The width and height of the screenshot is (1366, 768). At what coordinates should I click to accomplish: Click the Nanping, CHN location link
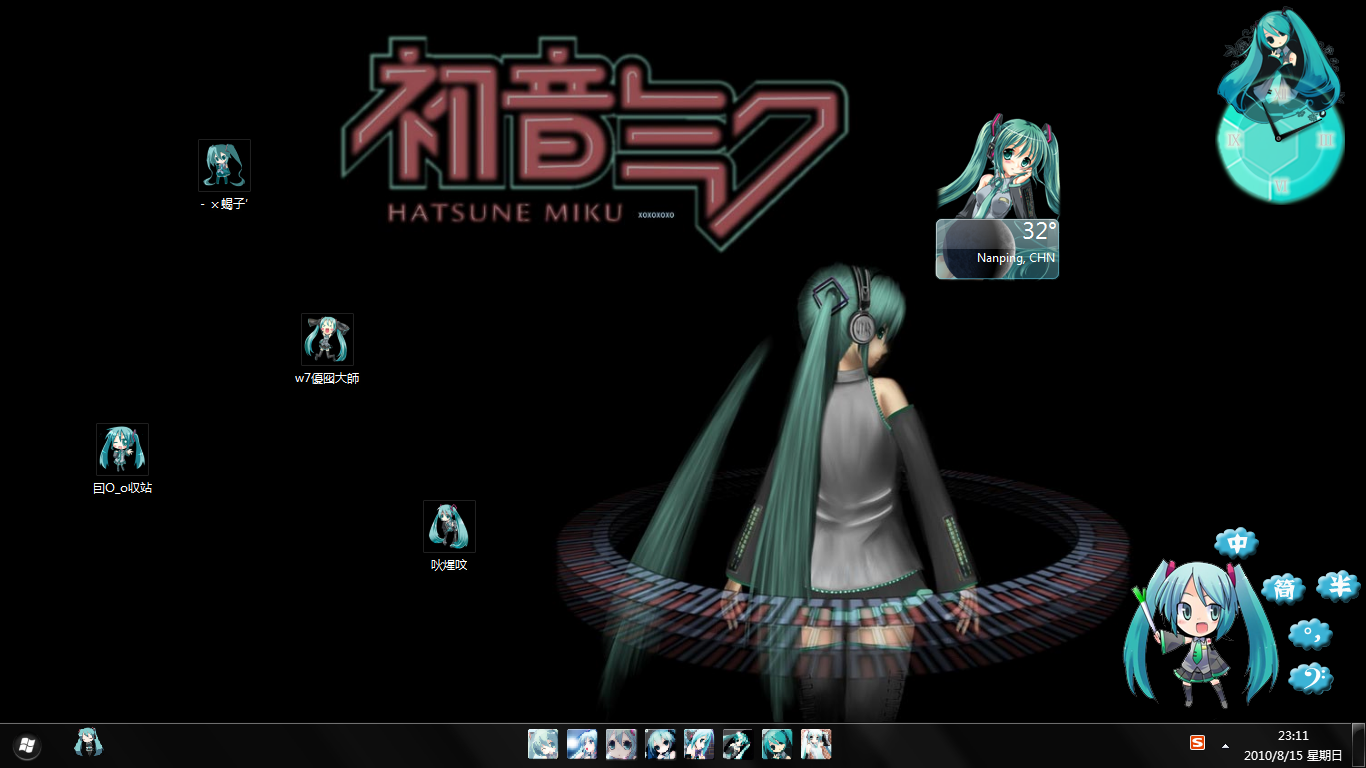click(x=1016, y=258)
